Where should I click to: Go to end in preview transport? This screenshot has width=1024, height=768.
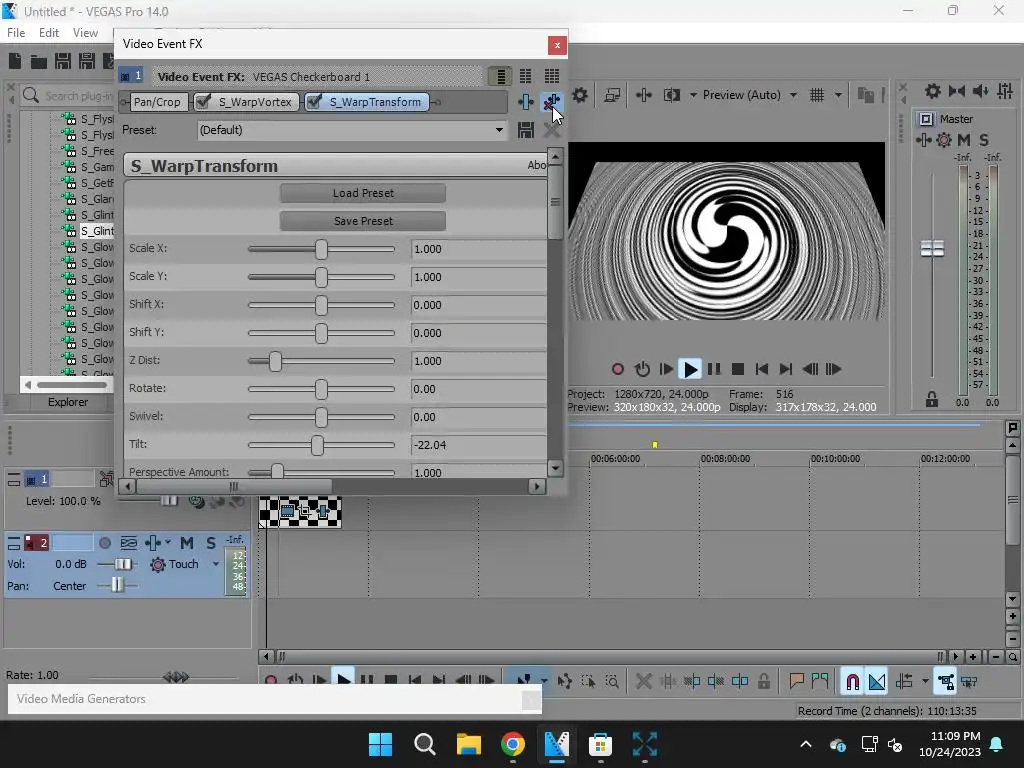pyautogui.click(x=786, y=370)
